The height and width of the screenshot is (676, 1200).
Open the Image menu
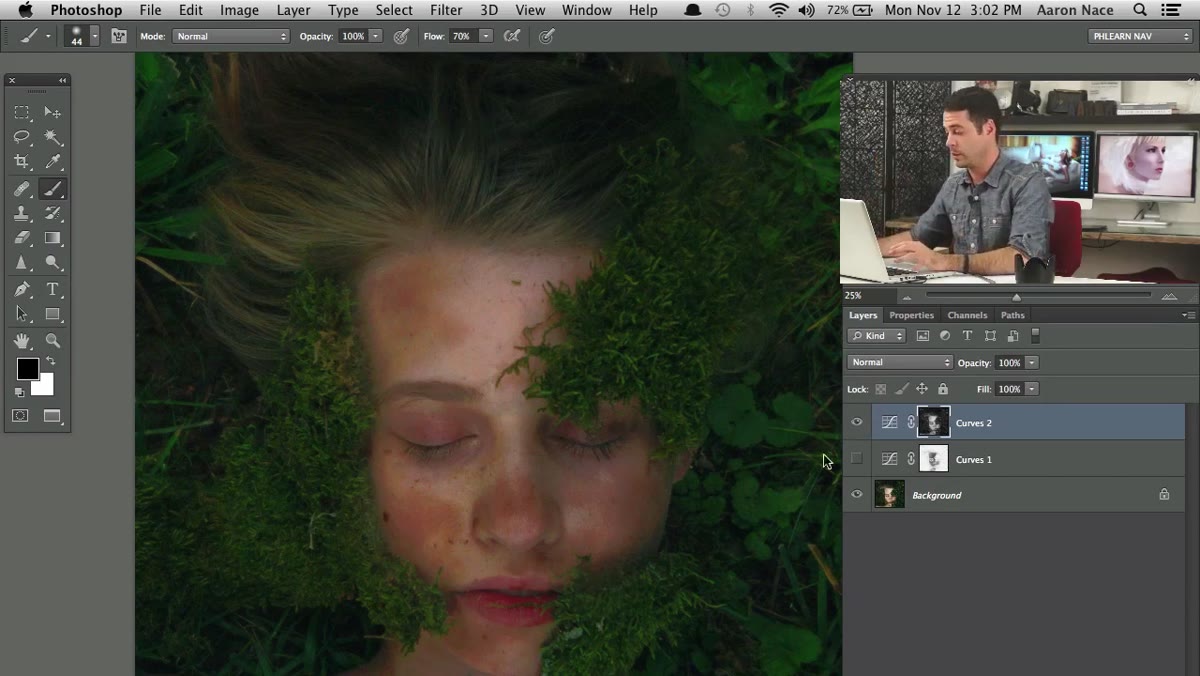[239, 10]
